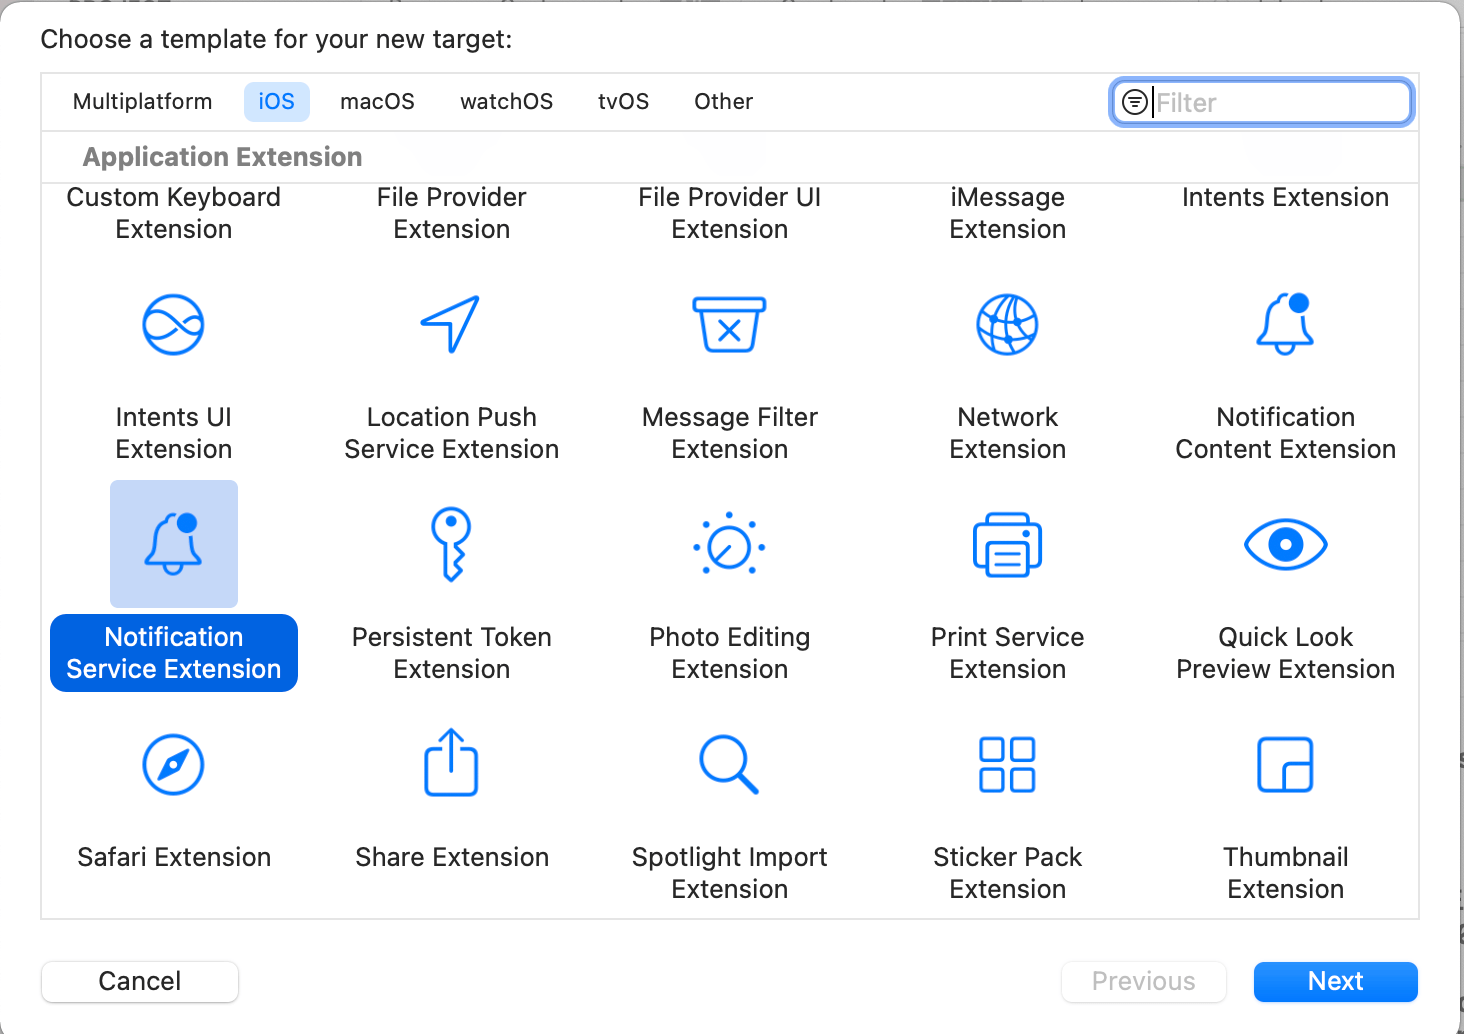This screenshot has width=1464, height=1034.
Task: Click the Message Filter Extension label
Action: tap(730, 433)
